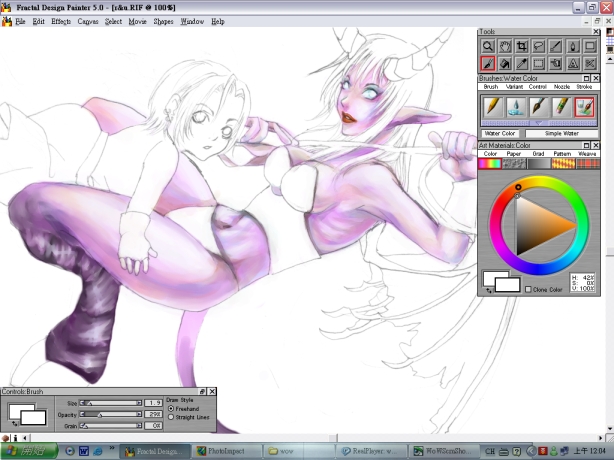Choose the Water drop brush icon
614x460 pixels.
coord(516,106)
